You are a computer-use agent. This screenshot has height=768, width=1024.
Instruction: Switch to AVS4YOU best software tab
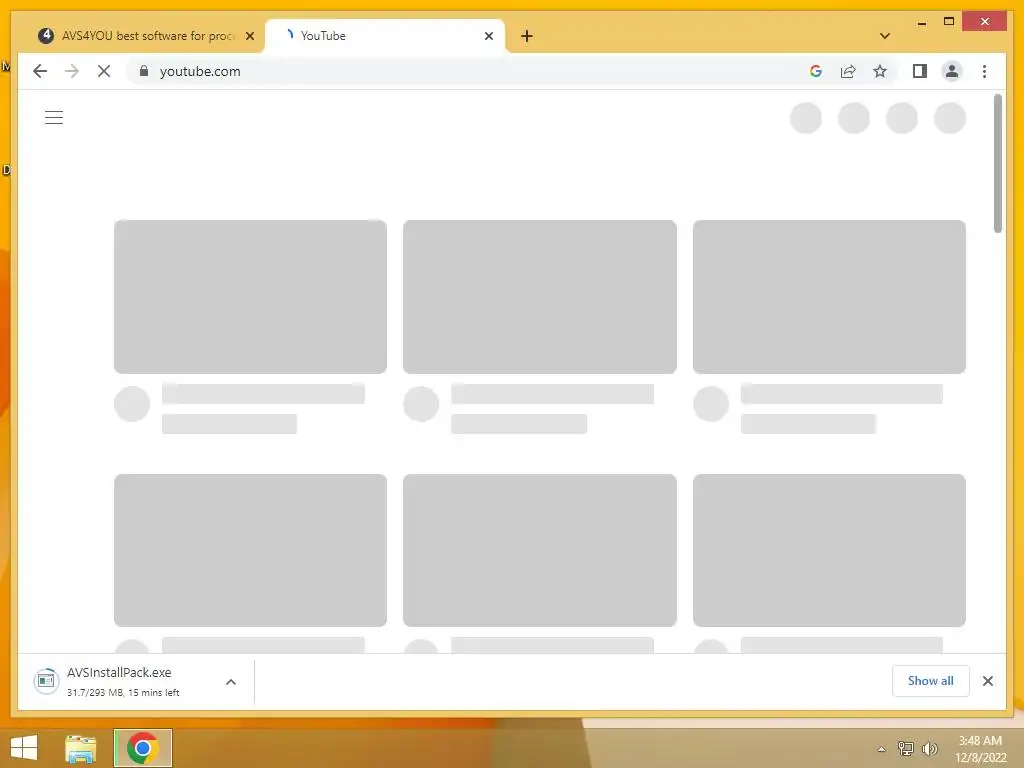click(137, 36)
